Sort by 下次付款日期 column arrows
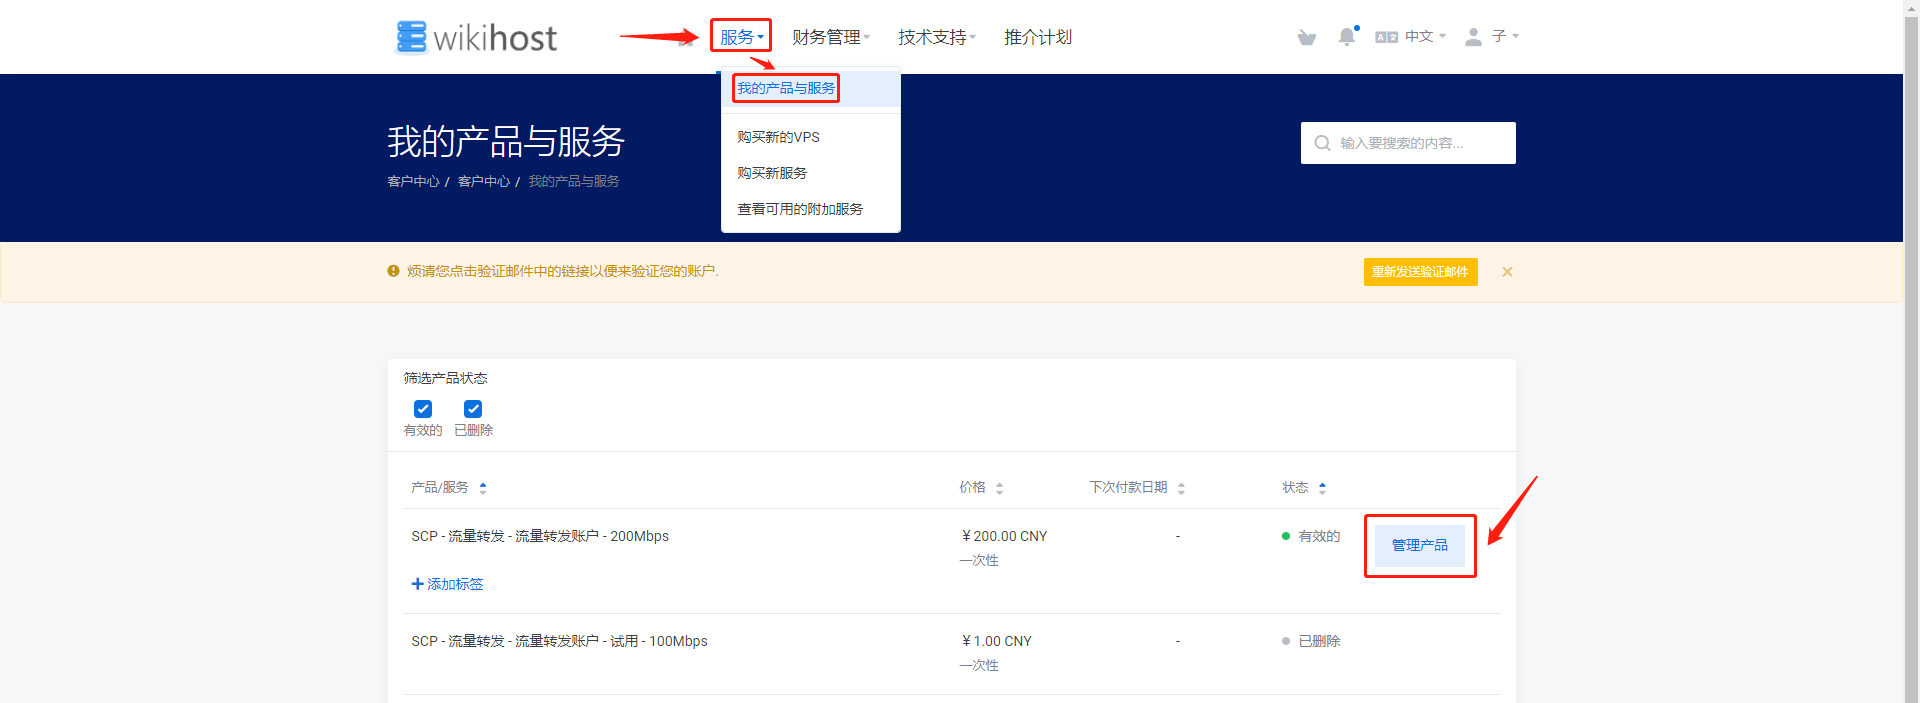The image size is (1920, 703). tap(1181, 488)
